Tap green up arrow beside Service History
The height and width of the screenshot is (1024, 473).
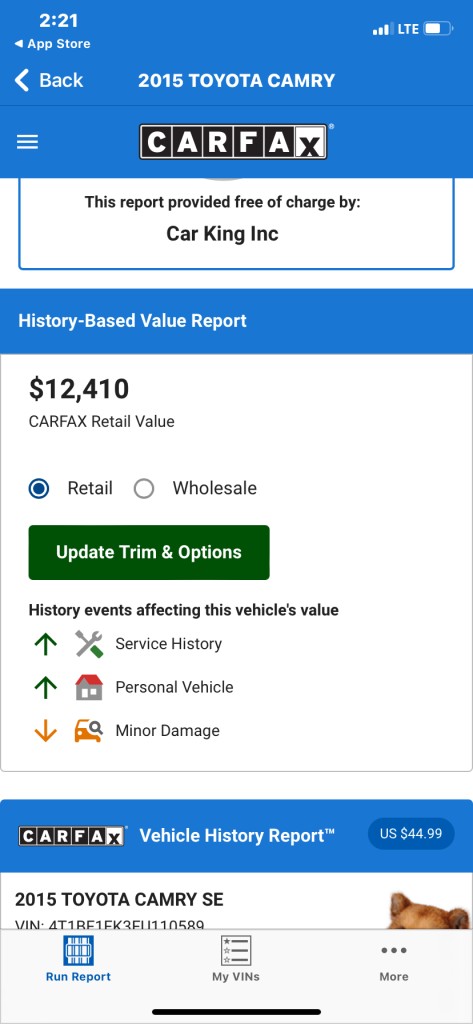[x=45, y=644]
